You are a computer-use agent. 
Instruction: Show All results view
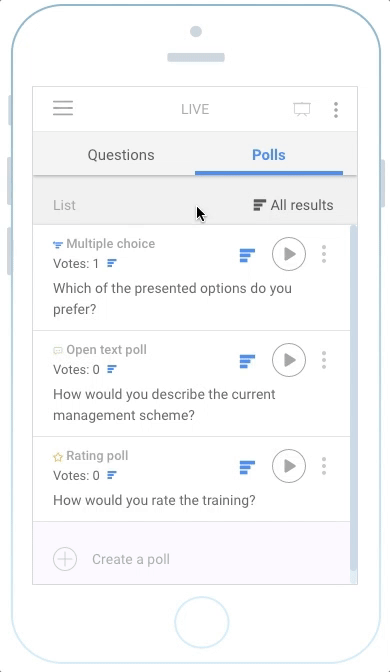pos(293,205)
